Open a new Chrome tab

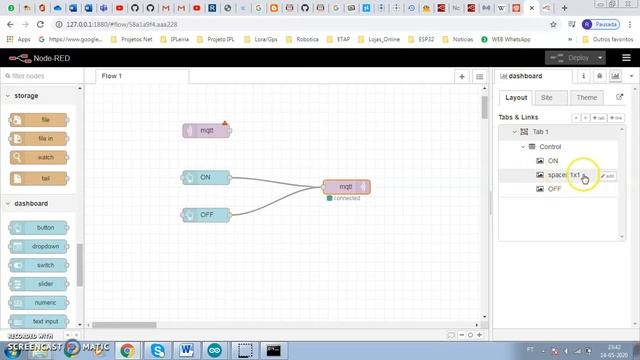point(564,8)
